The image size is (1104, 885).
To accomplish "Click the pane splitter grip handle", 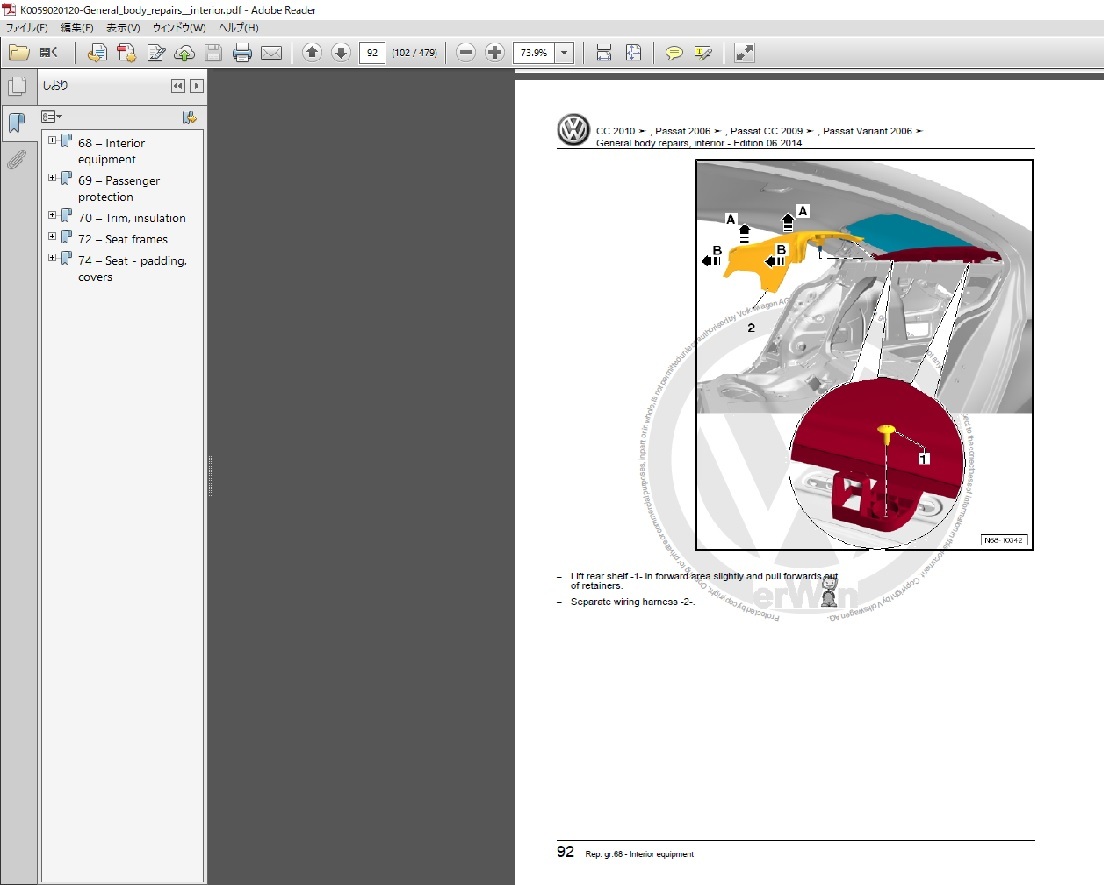I will point(210,476).
